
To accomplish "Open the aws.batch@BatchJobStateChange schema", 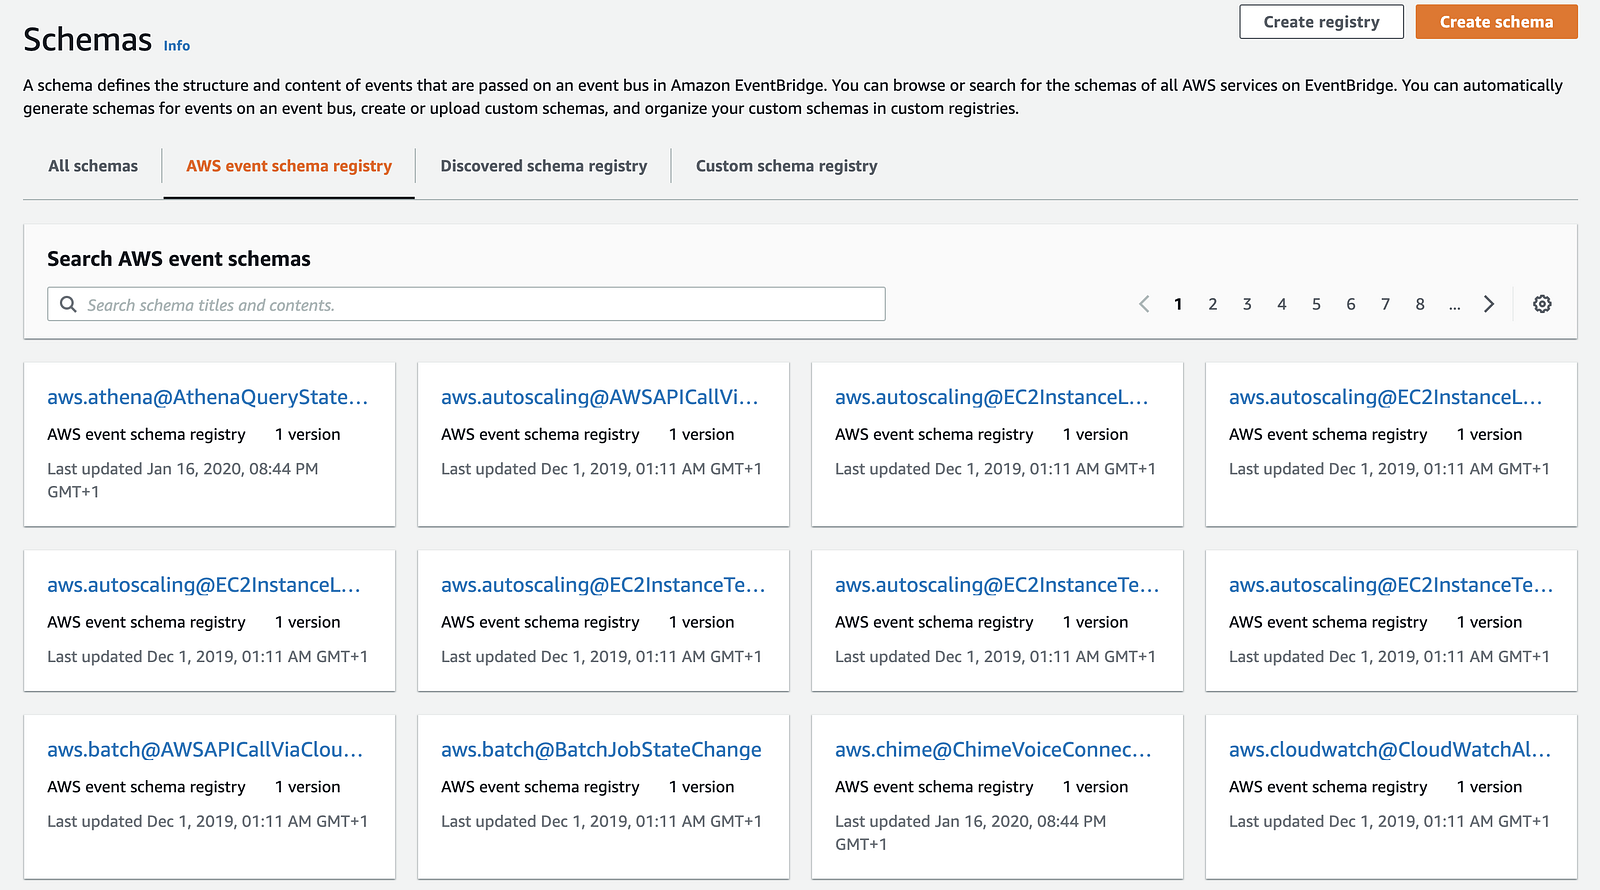I will point(601,750).
